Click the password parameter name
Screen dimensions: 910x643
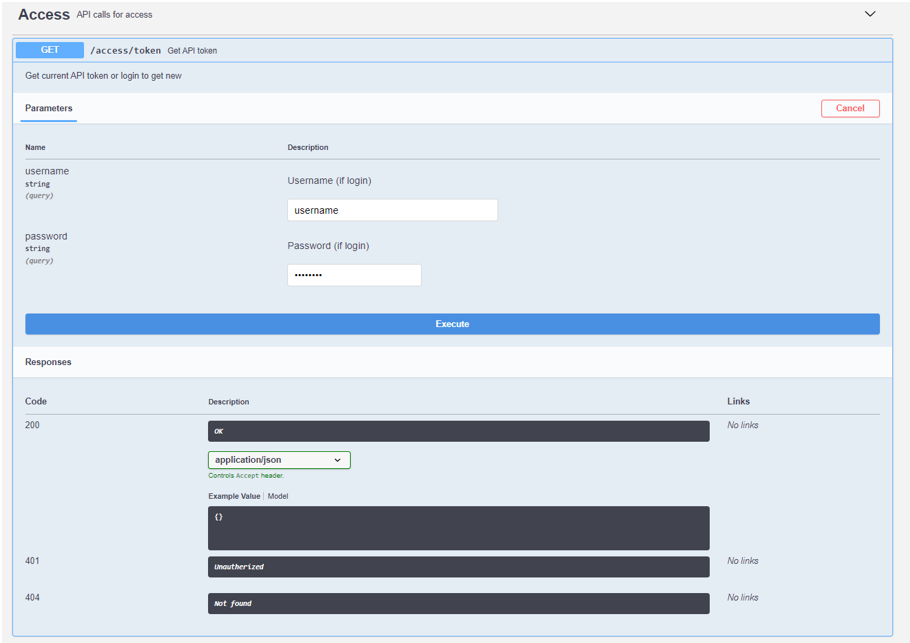coord(46,236)
